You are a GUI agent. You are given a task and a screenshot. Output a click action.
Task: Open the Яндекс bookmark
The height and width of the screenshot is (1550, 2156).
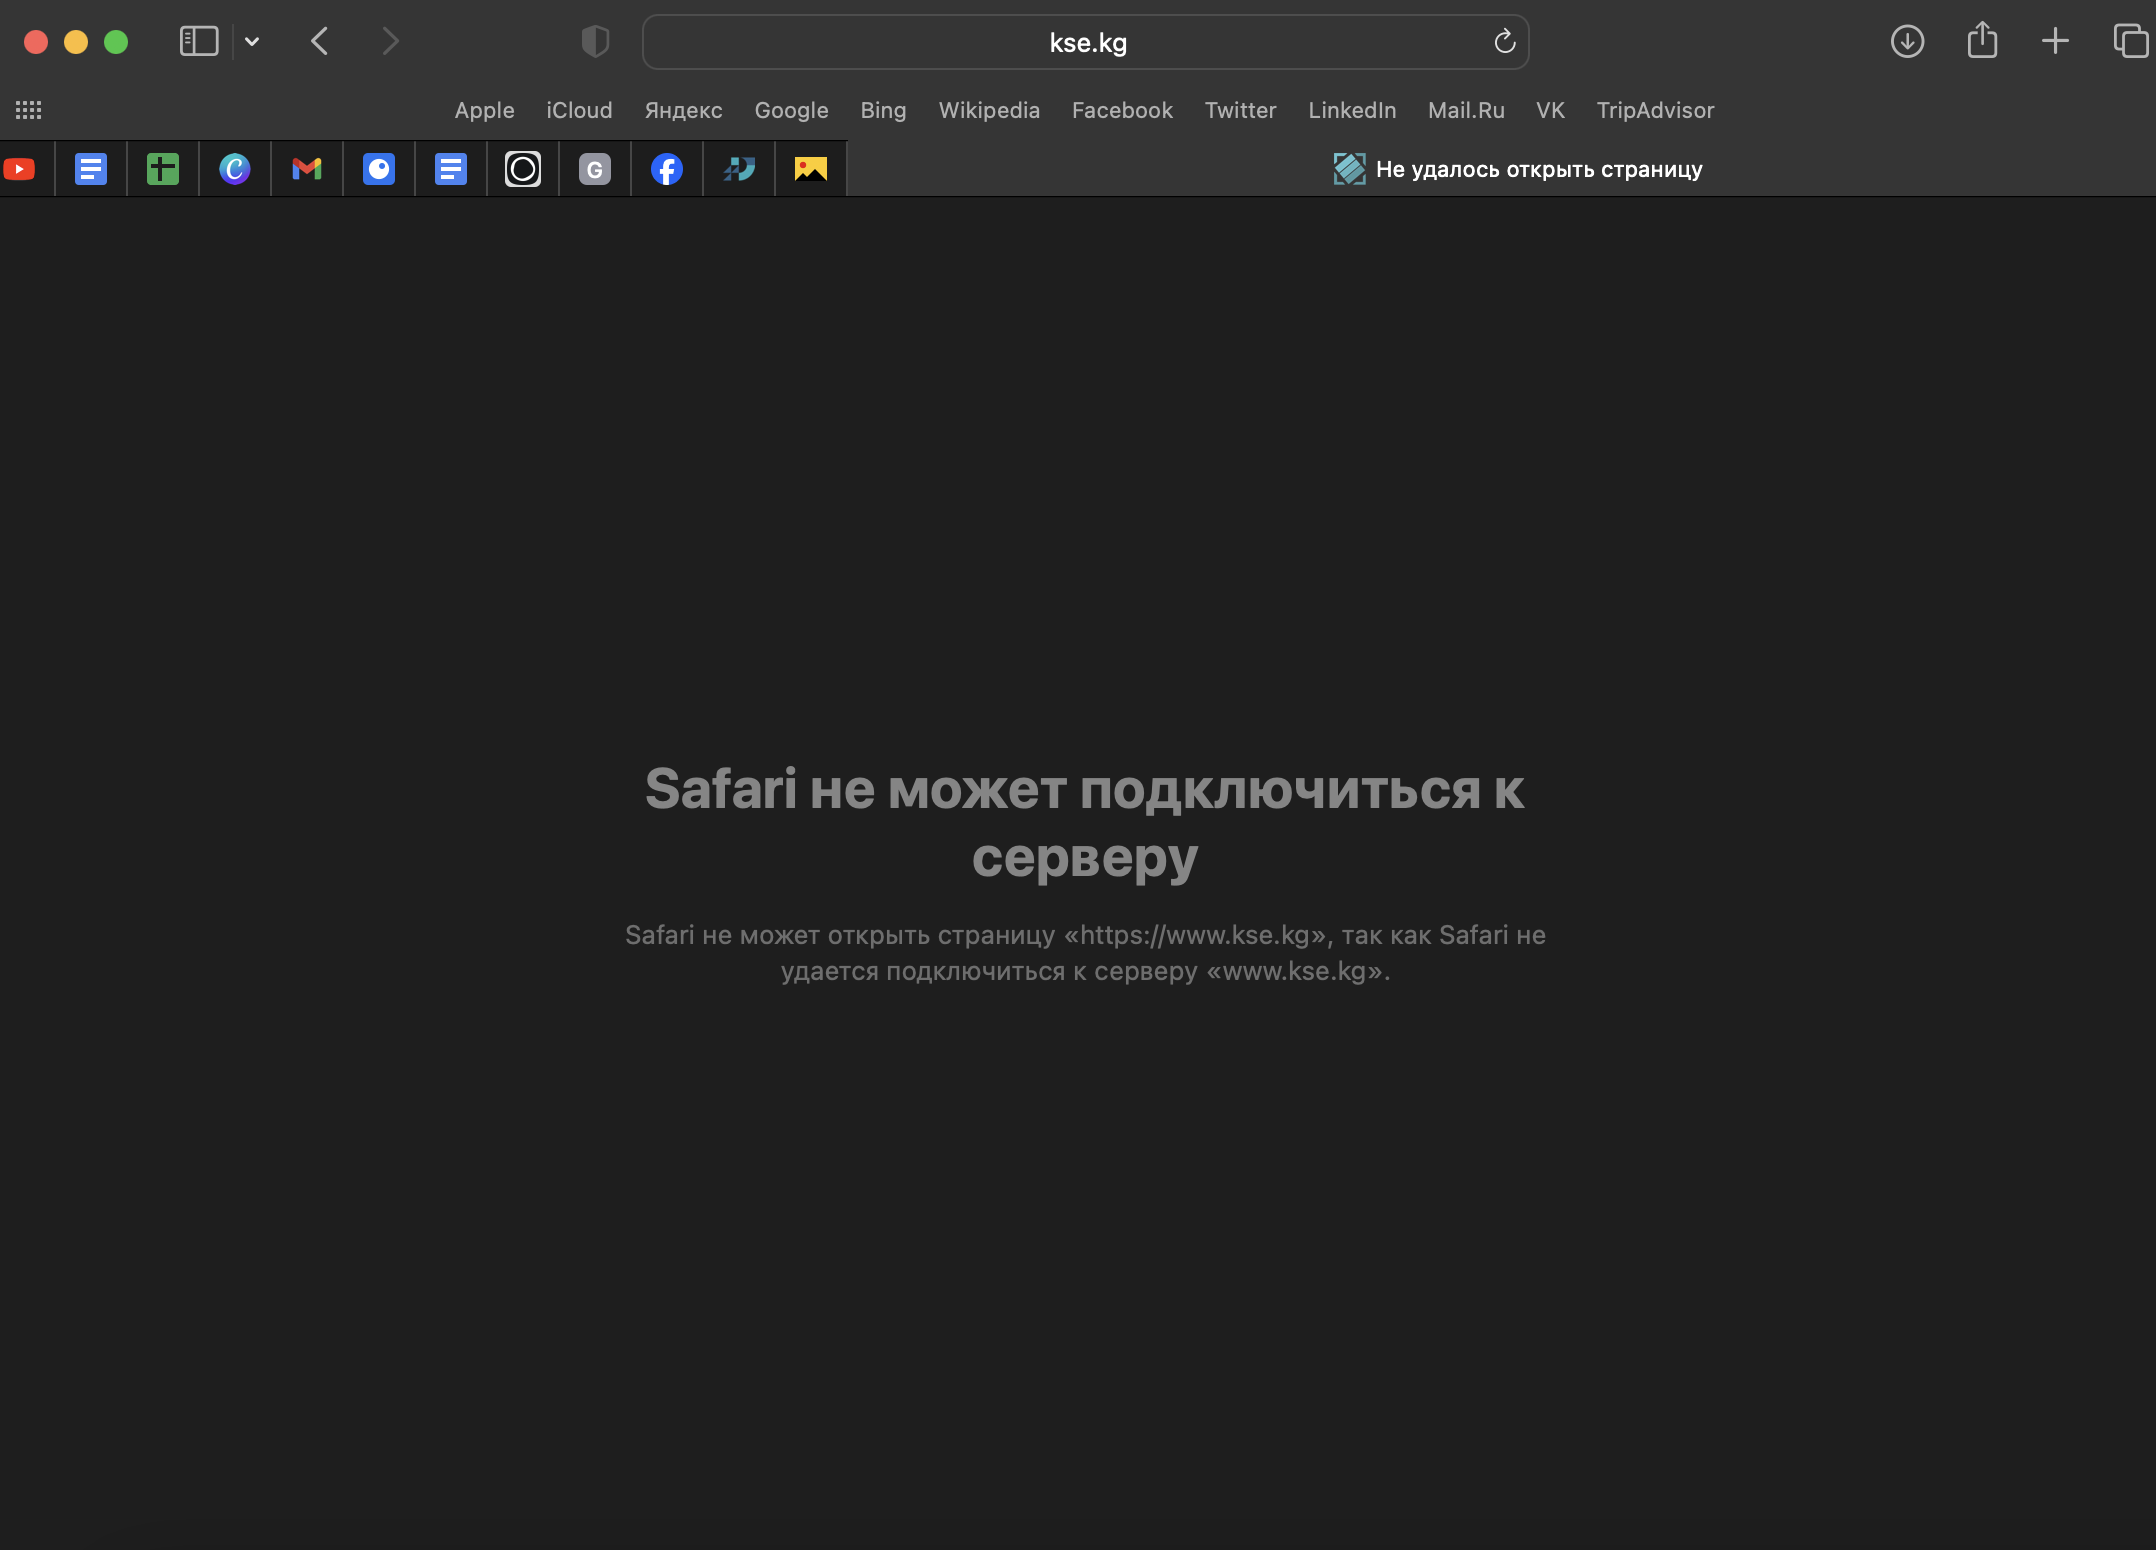click(x=683, y=110)
